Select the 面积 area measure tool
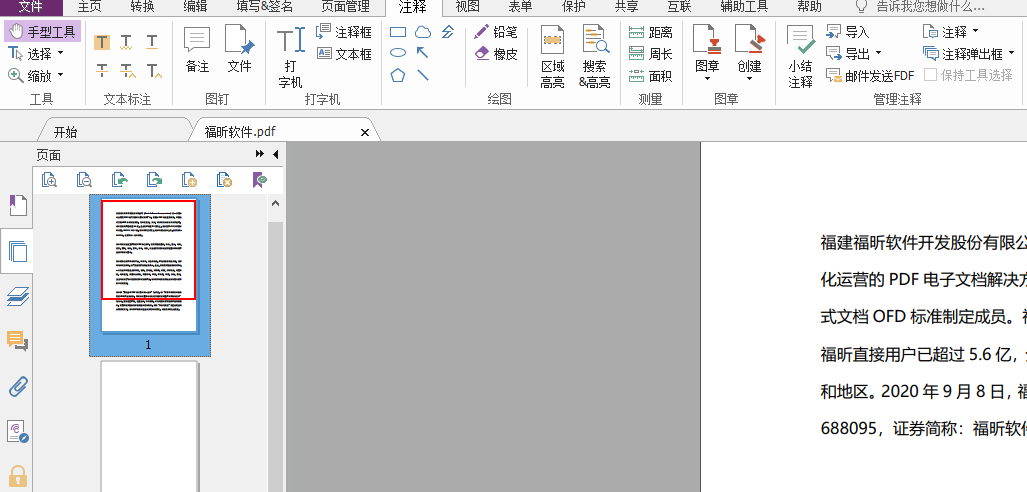Screen dimensions: 1027x492 [650, 76]
